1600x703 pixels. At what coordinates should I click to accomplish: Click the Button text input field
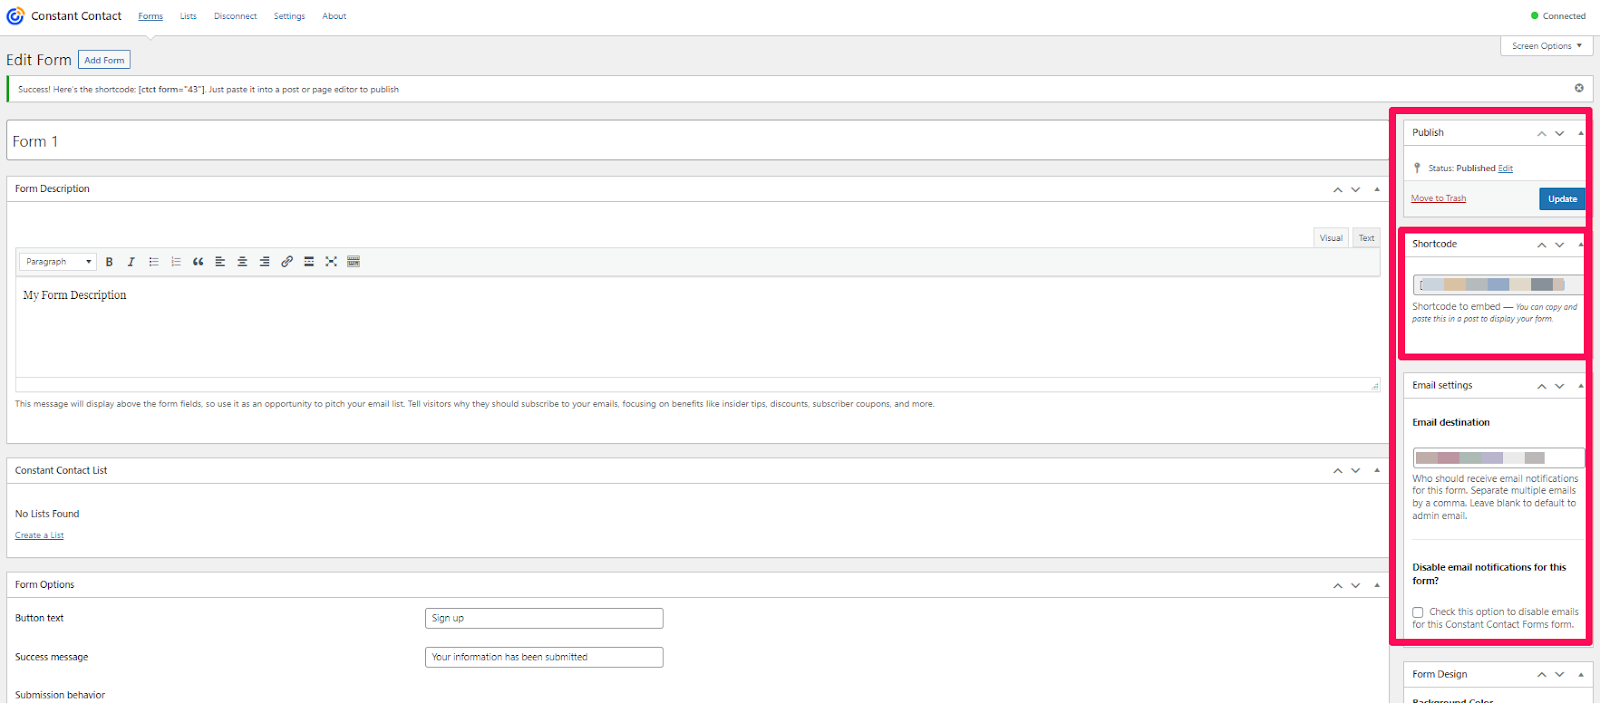543,618
